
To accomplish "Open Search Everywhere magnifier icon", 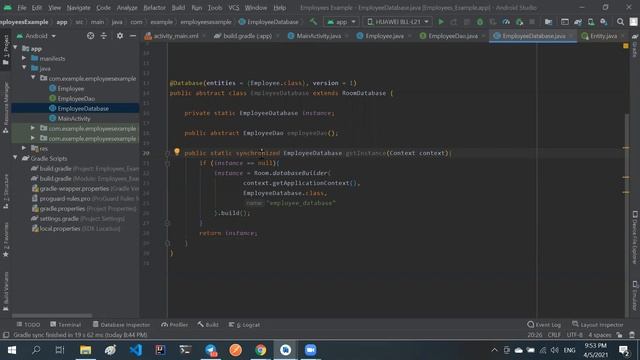I will (620, 22).
